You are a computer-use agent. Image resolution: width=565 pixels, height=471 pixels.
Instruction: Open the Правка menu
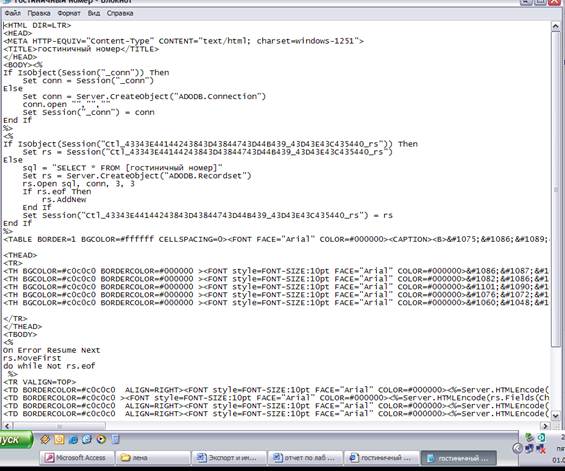pos(39,13)
